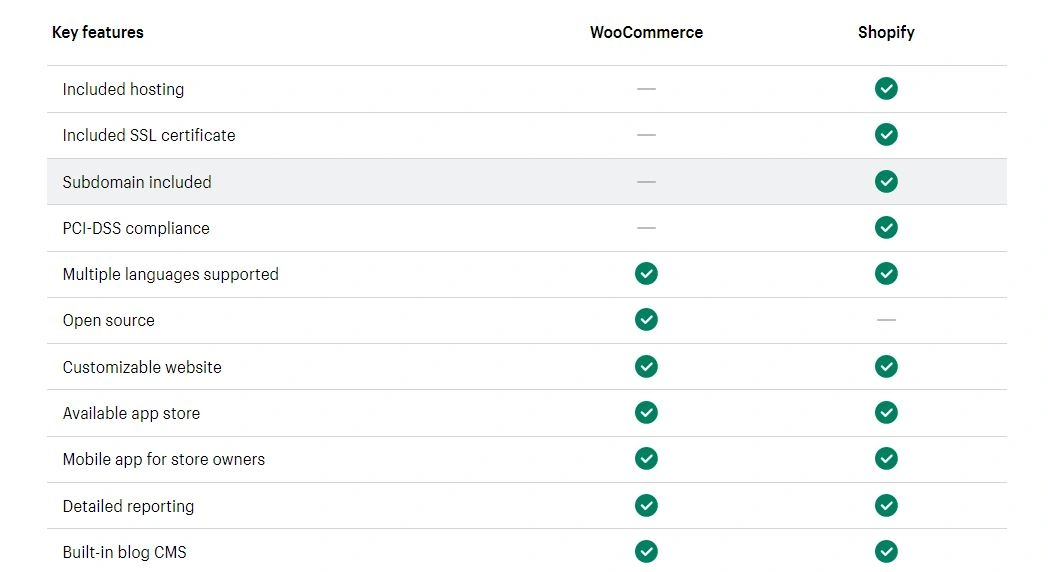
Task: Click WooCommerce checkmark for Detailed reporting
Action: click(646, 505)
